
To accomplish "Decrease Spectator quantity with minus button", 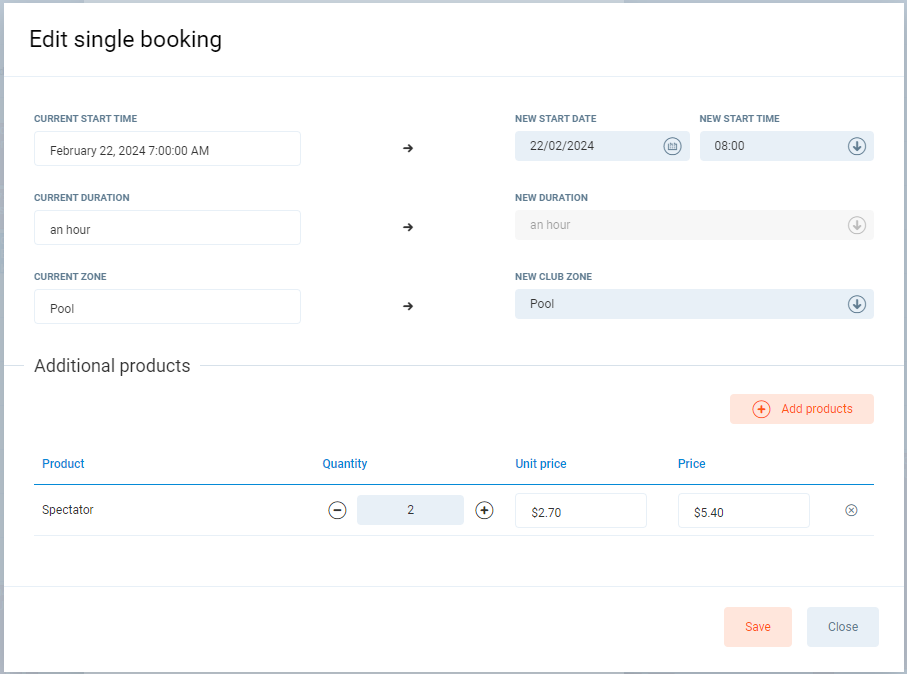I will 338,510.
